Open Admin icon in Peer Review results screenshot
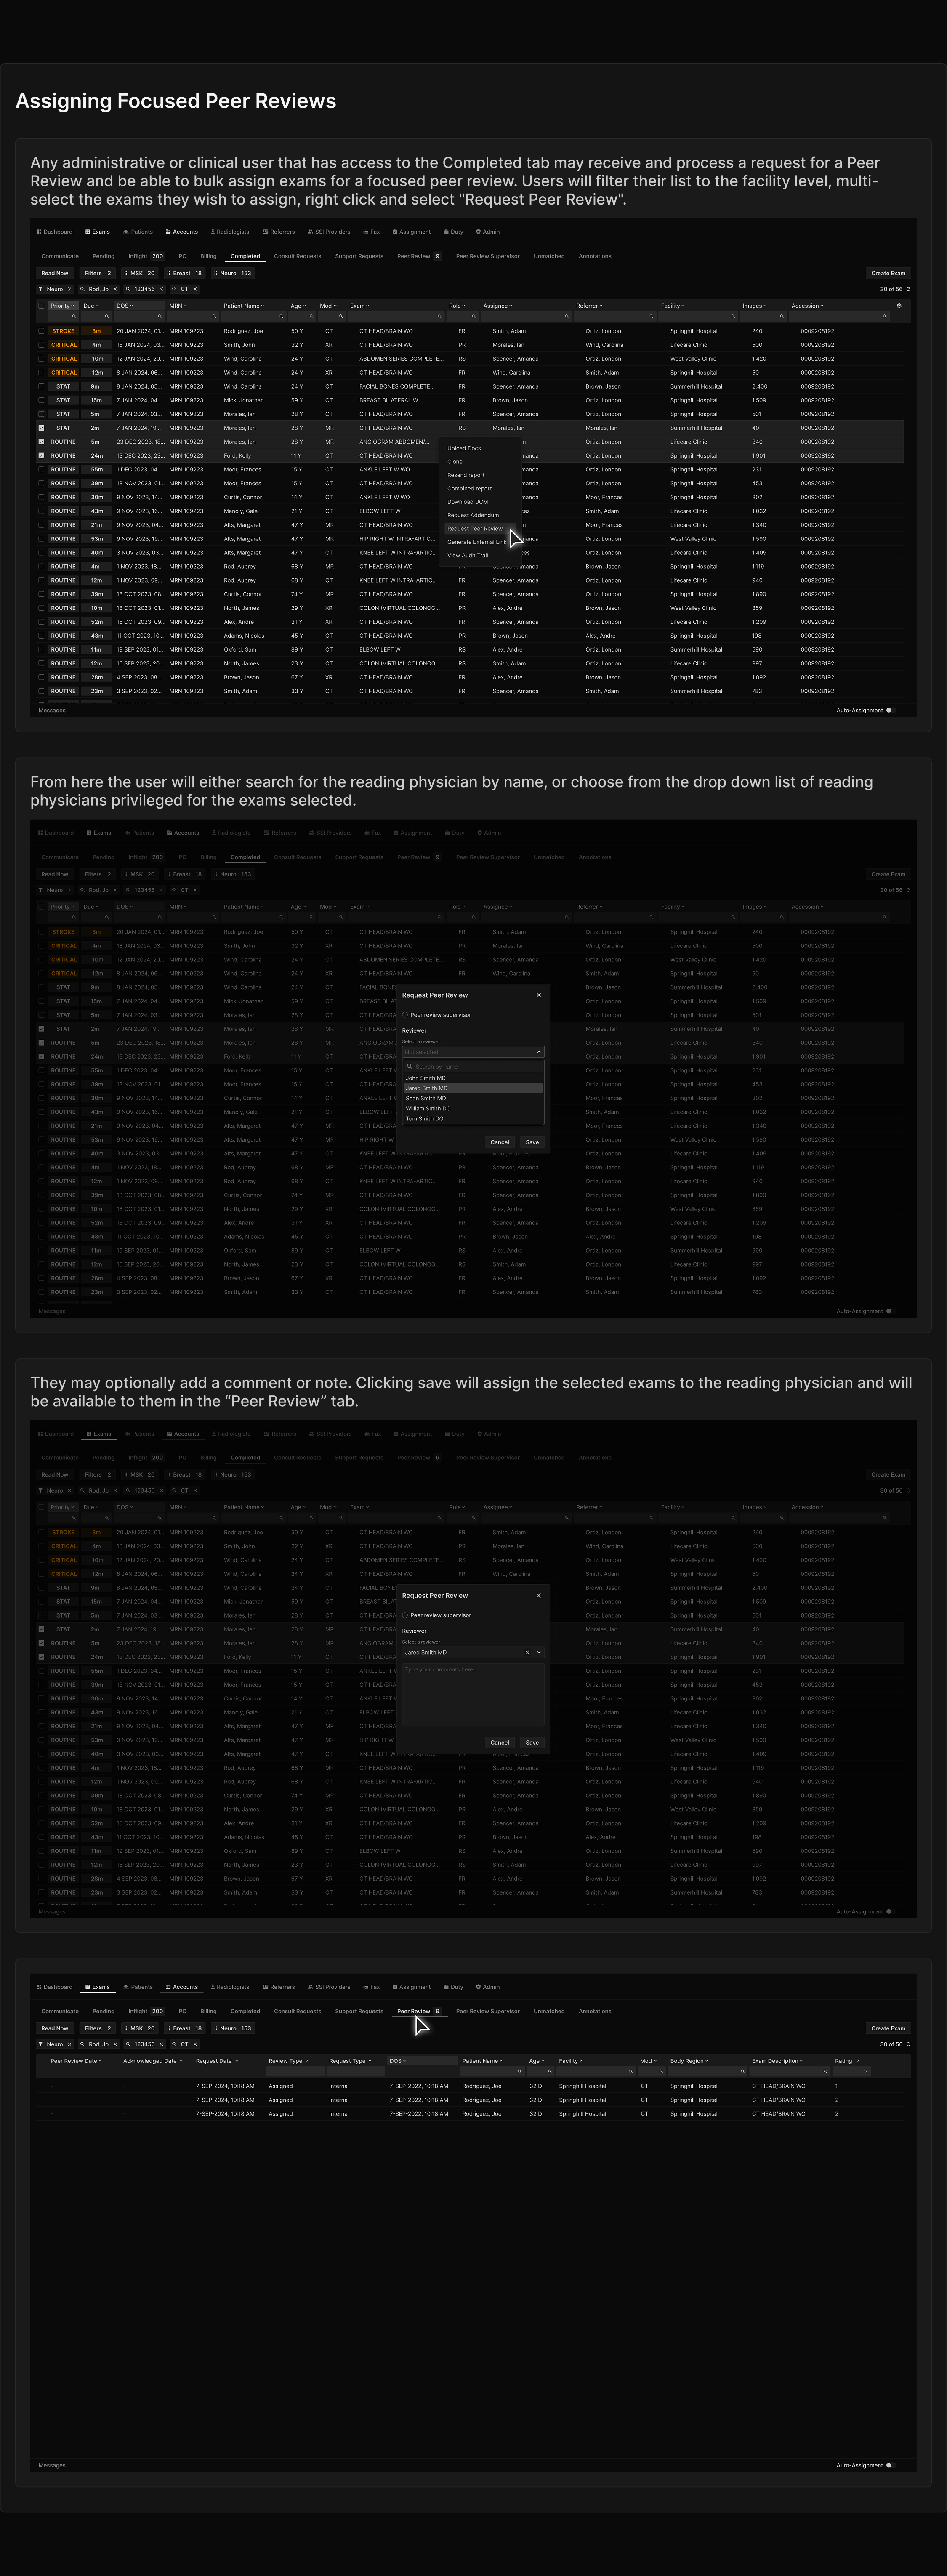The height and width of the screenshot is (2576, 947). [478, 1987]
